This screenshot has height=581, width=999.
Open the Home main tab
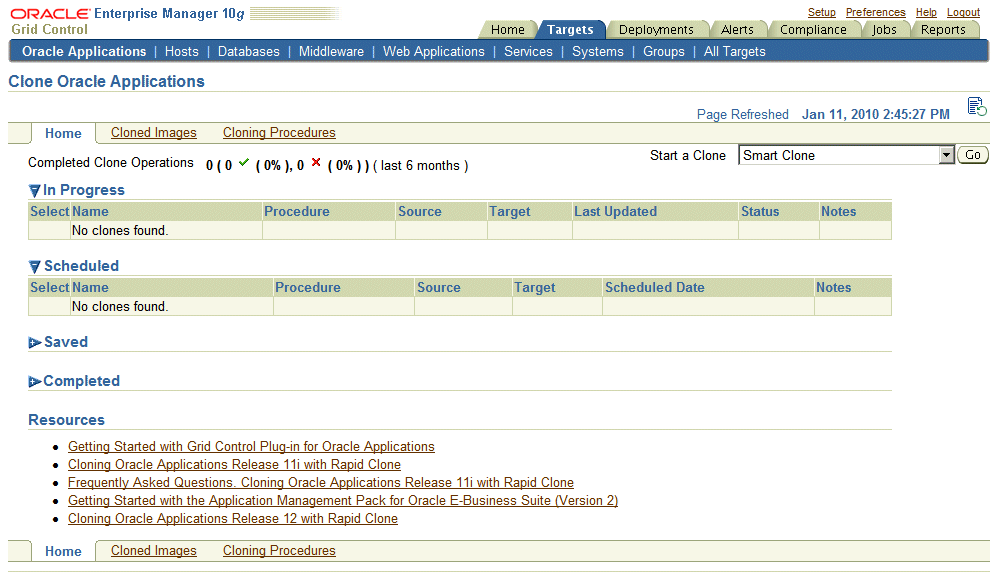tap(508, 29)
